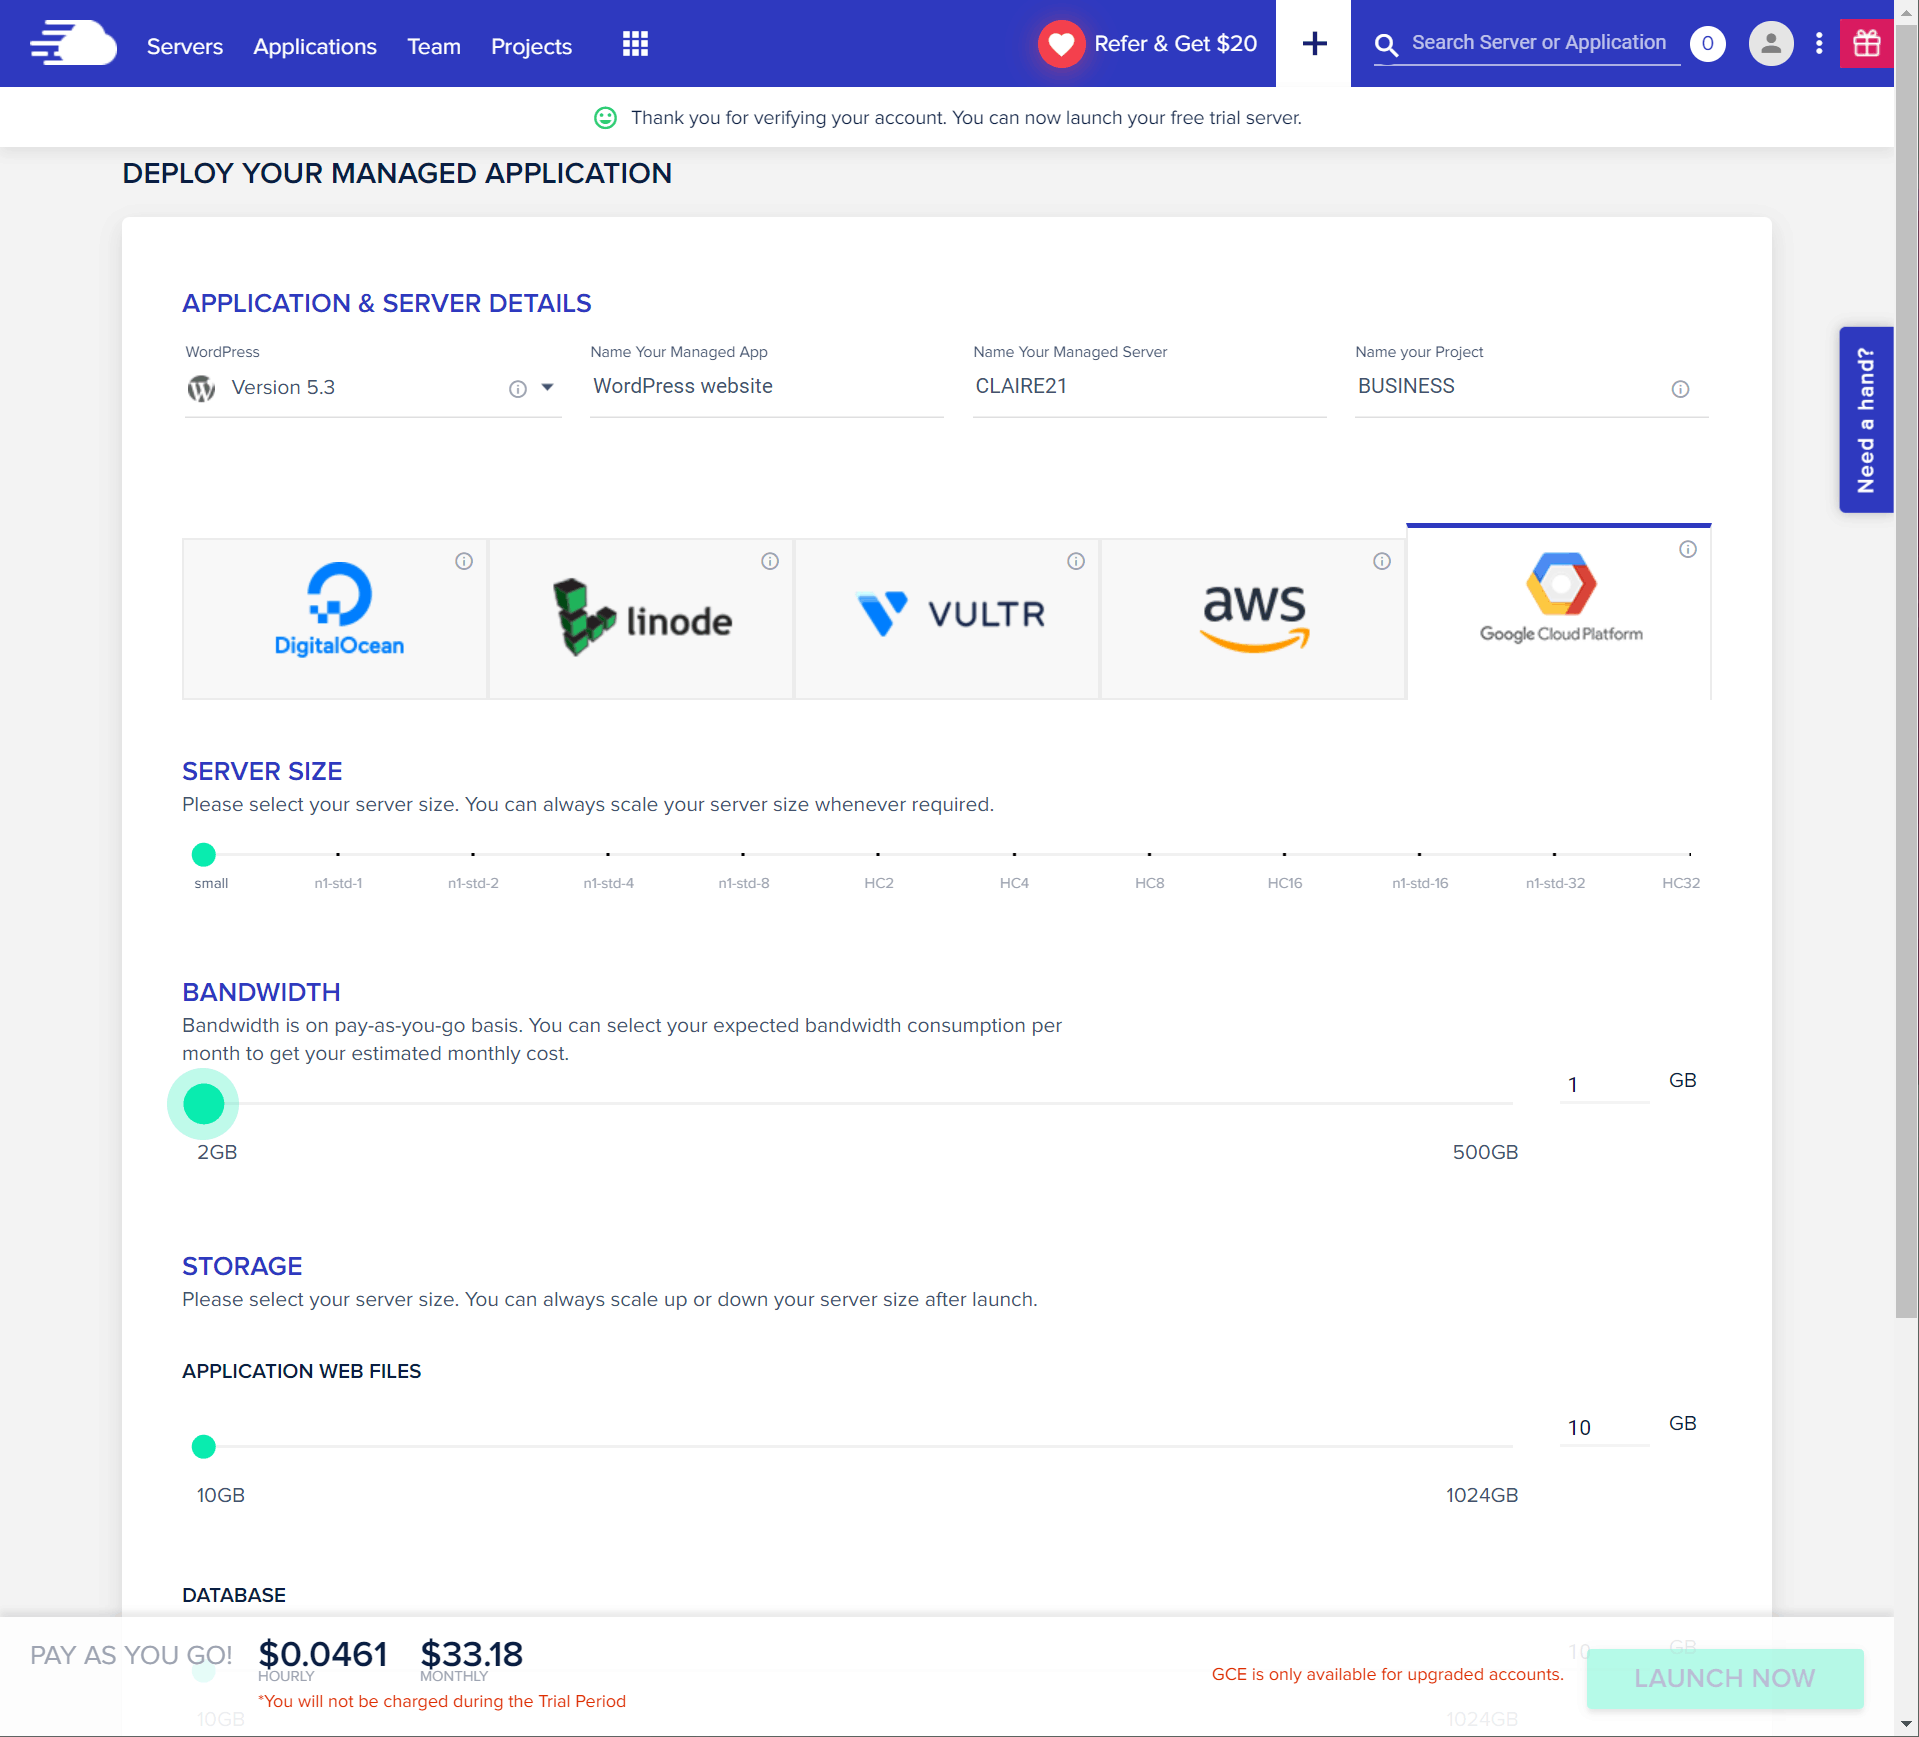Select HC16 server size

[x=1284, y=883]
